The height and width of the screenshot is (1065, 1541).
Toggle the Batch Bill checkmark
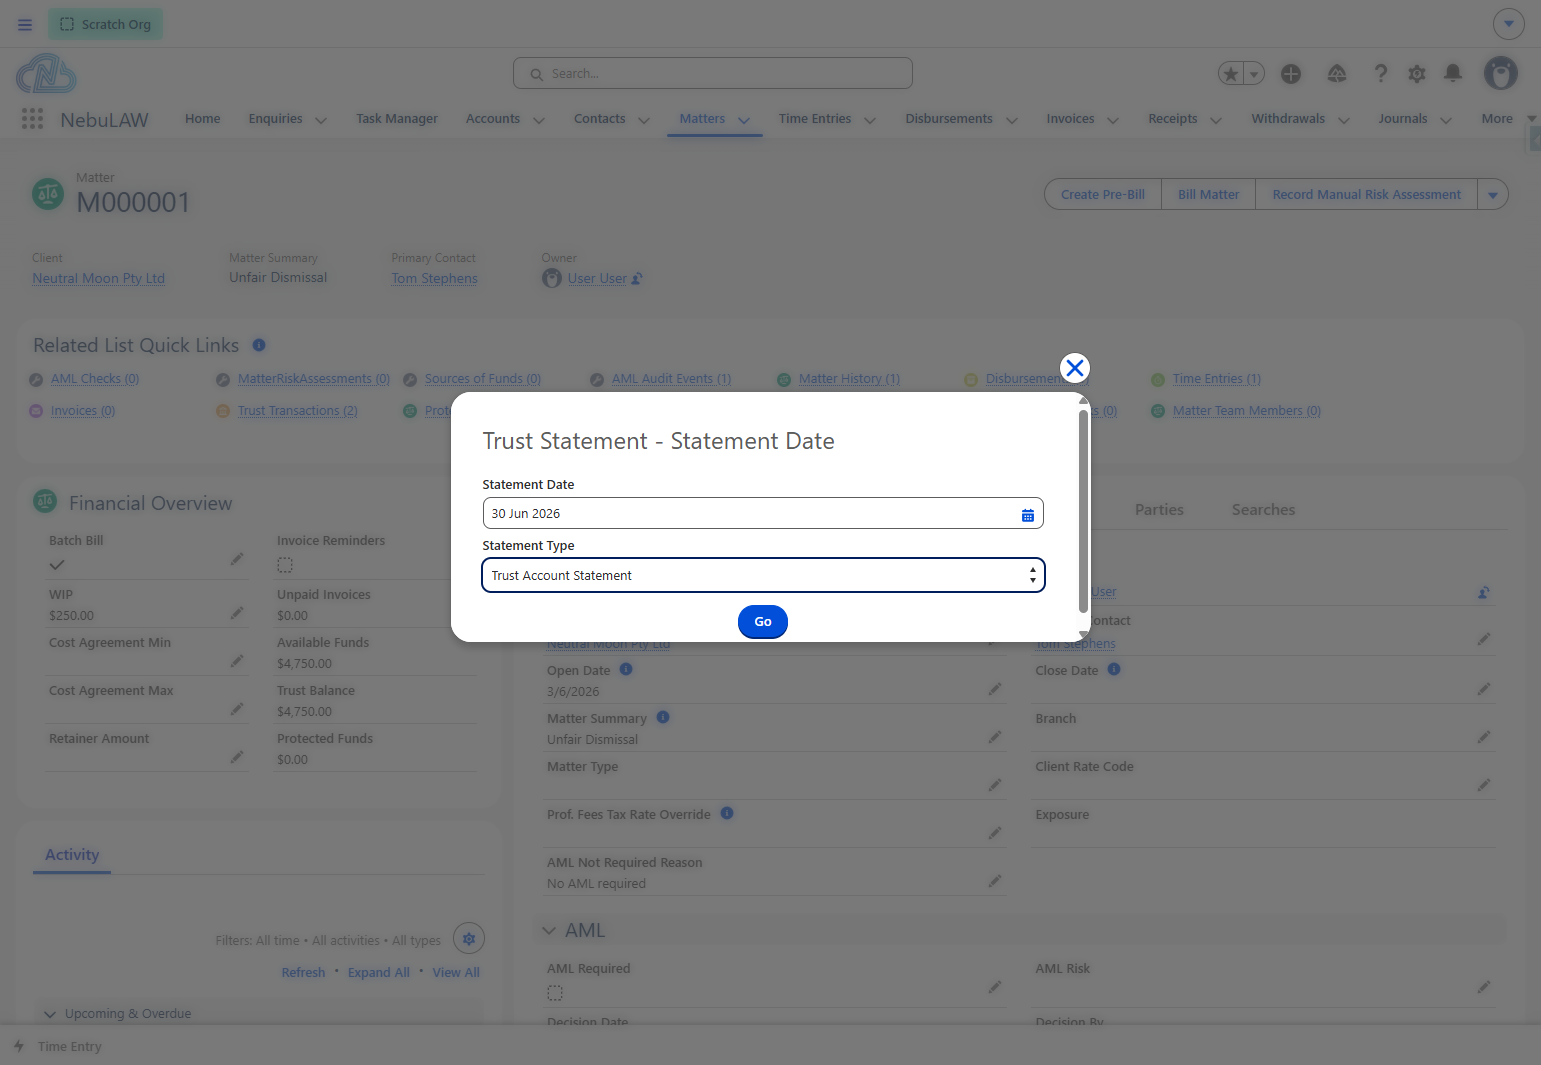coord(57,565)
